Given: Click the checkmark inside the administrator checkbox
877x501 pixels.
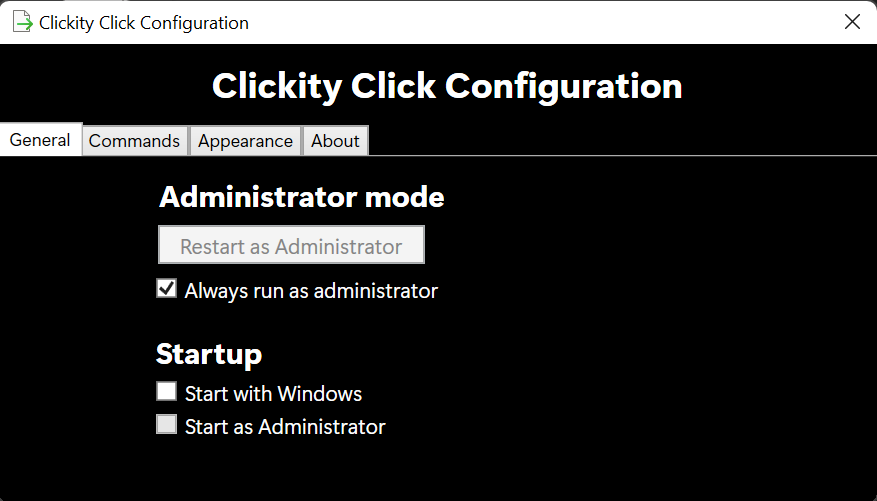Looking at the screenshot, I should [167, 288].
